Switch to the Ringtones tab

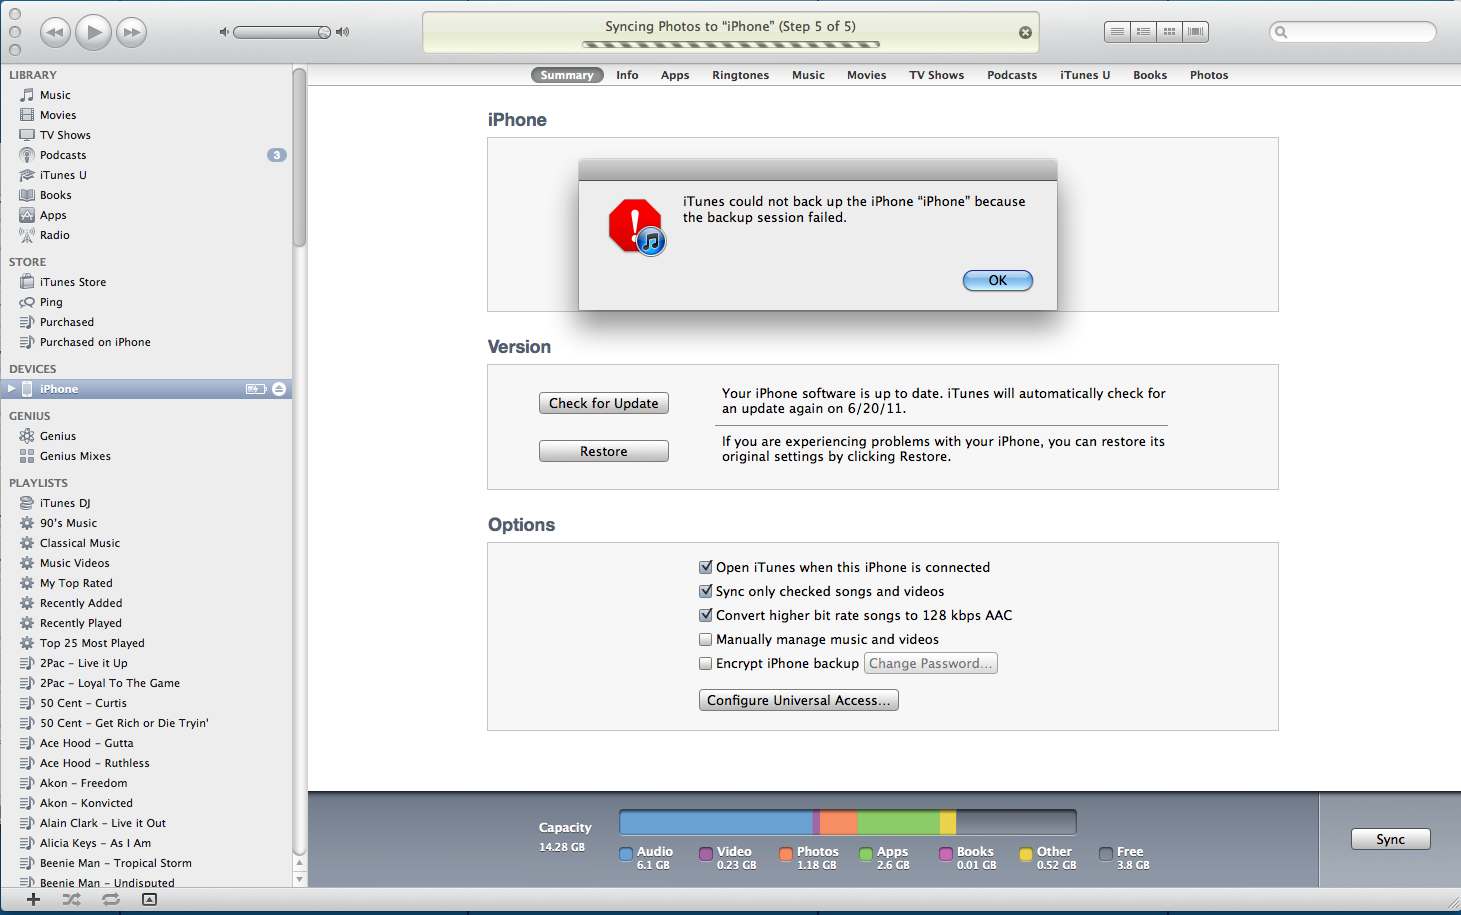click(741, 75)
